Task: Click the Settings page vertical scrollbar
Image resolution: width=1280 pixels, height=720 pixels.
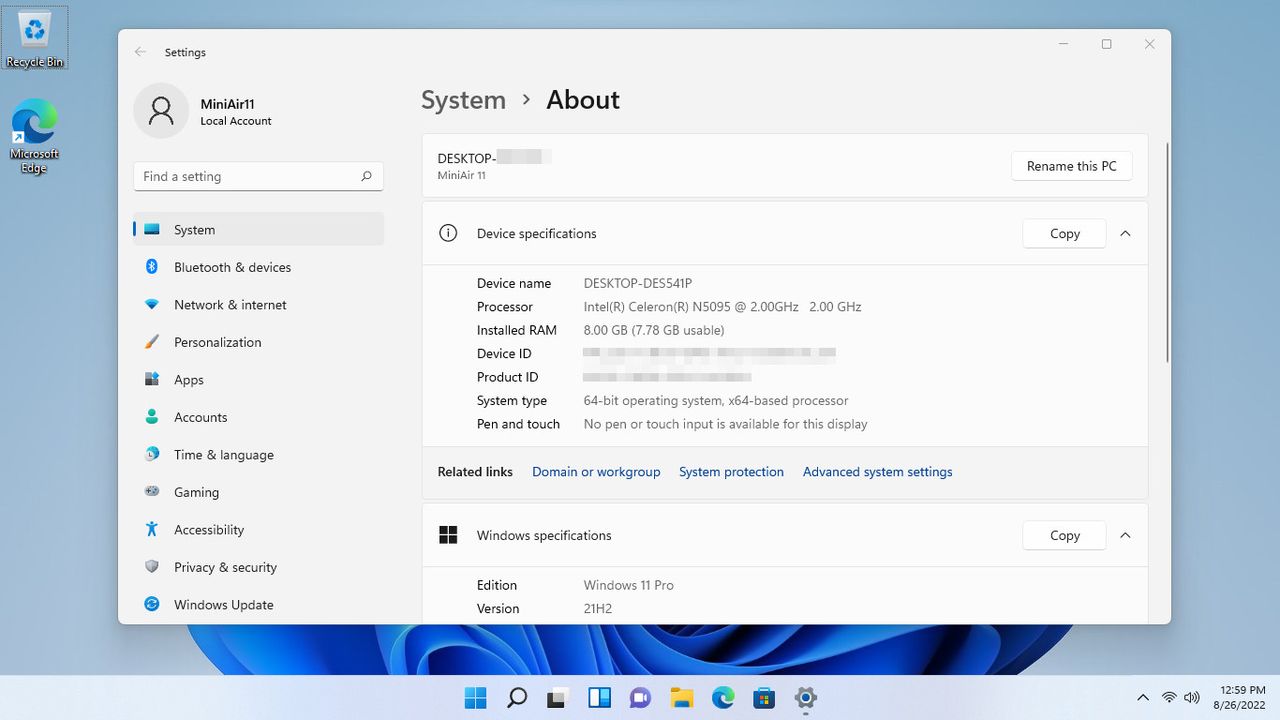Action: pos(1166,253)
